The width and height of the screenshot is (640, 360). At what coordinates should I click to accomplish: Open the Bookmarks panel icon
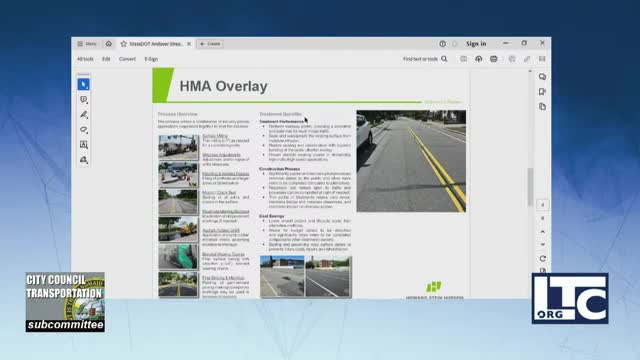tap(542, 91)
